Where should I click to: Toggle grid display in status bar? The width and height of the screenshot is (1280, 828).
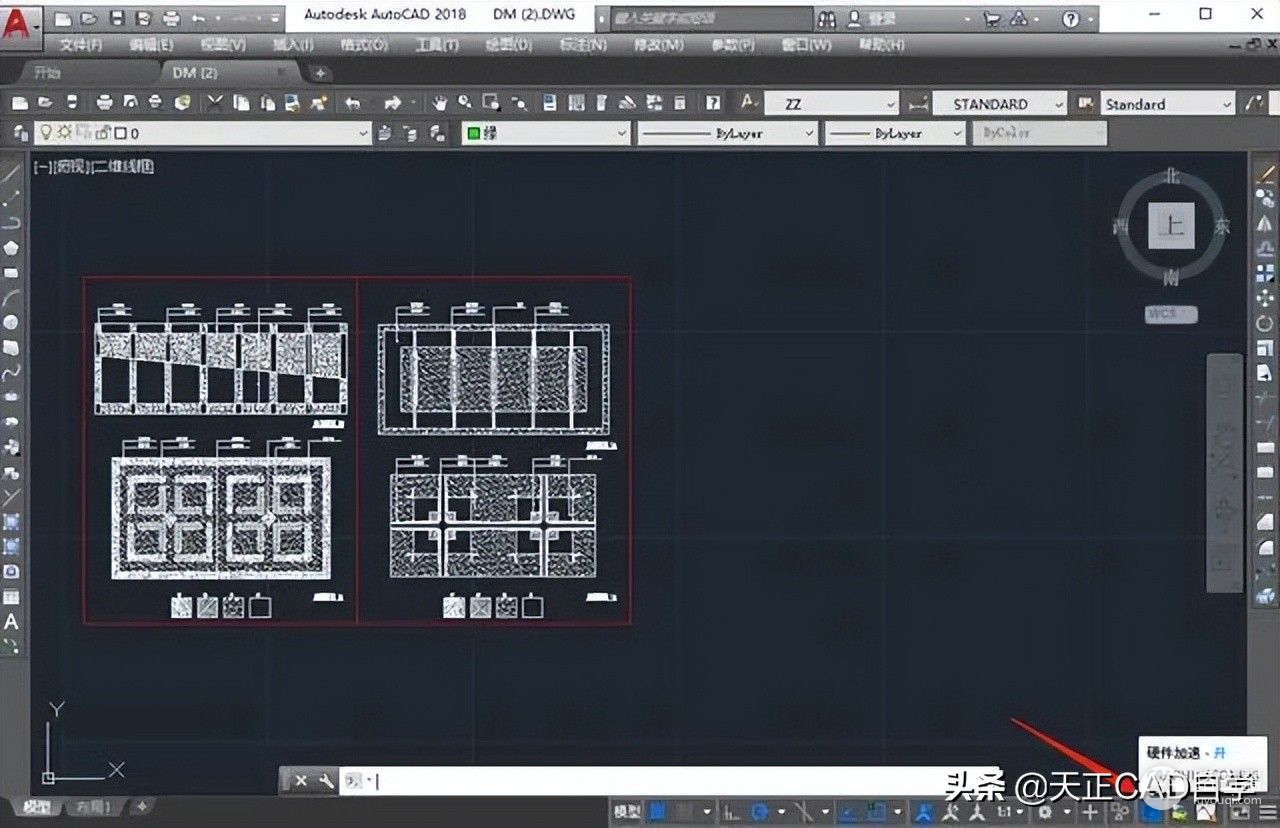pyautogui.click(x=657, y=812)
